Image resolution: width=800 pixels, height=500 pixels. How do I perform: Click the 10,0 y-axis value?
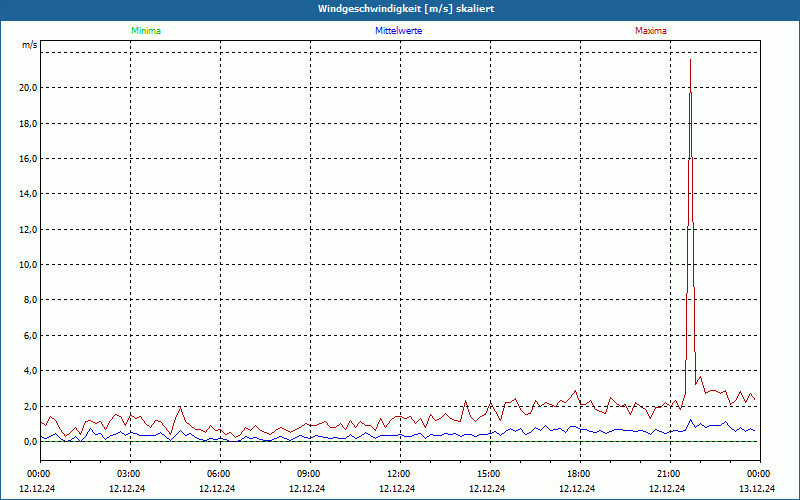pyautogui.click(x=28, y=265)
